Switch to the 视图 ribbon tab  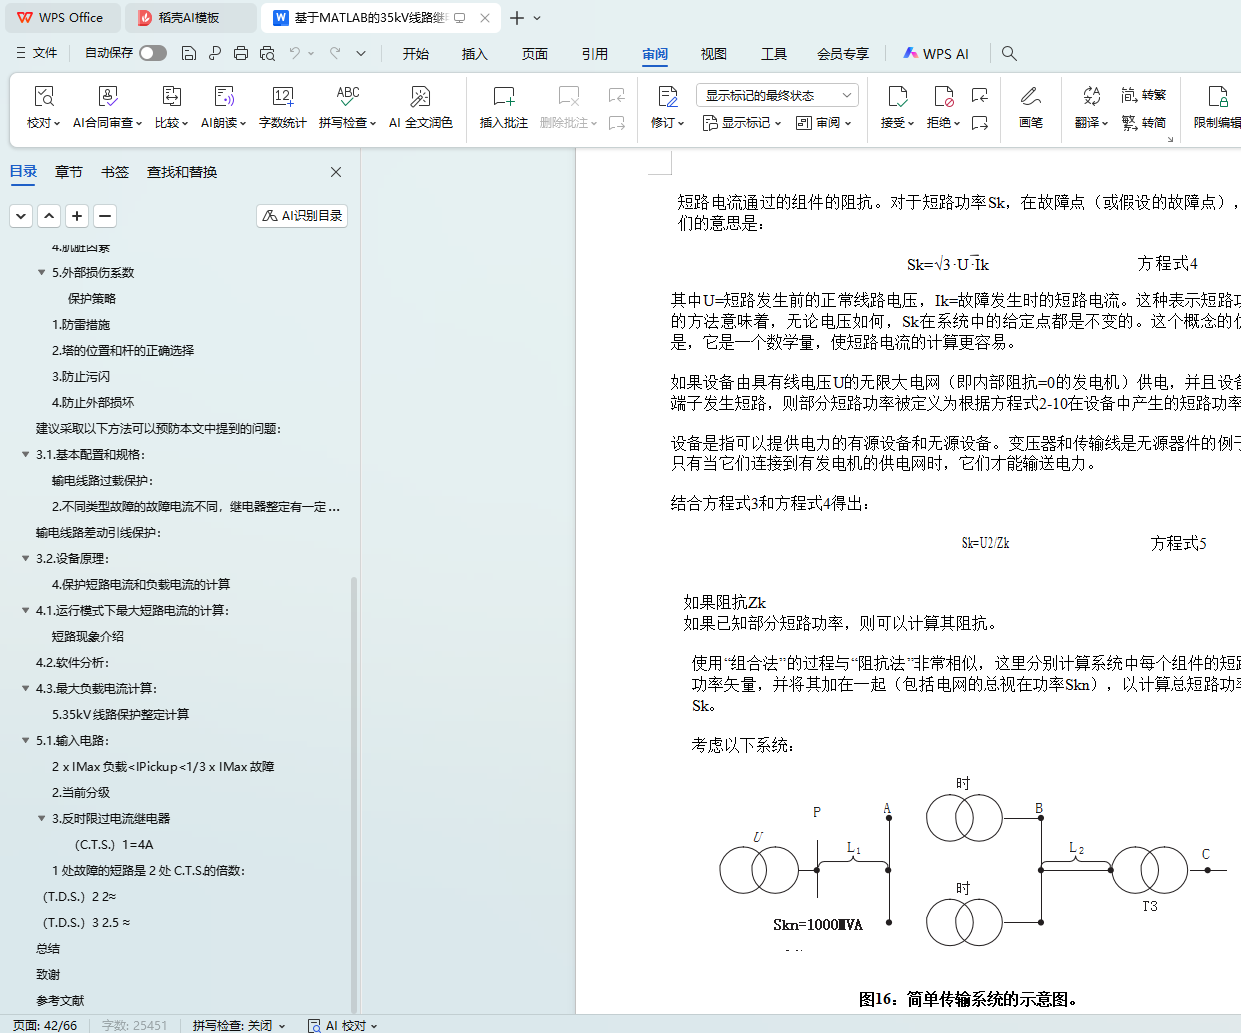coord(713,54)
